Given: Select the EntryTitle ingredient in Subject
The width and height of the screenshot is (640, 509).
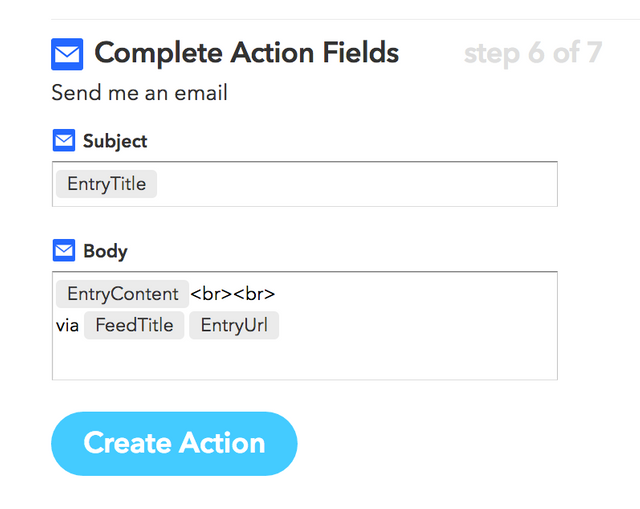Looking at the screenshot, I should tap(106, 184).
